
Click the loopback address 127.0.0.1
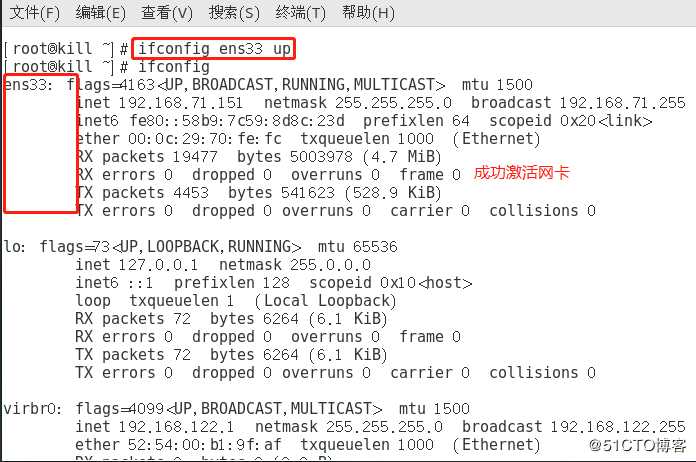(x=158, y=265)
